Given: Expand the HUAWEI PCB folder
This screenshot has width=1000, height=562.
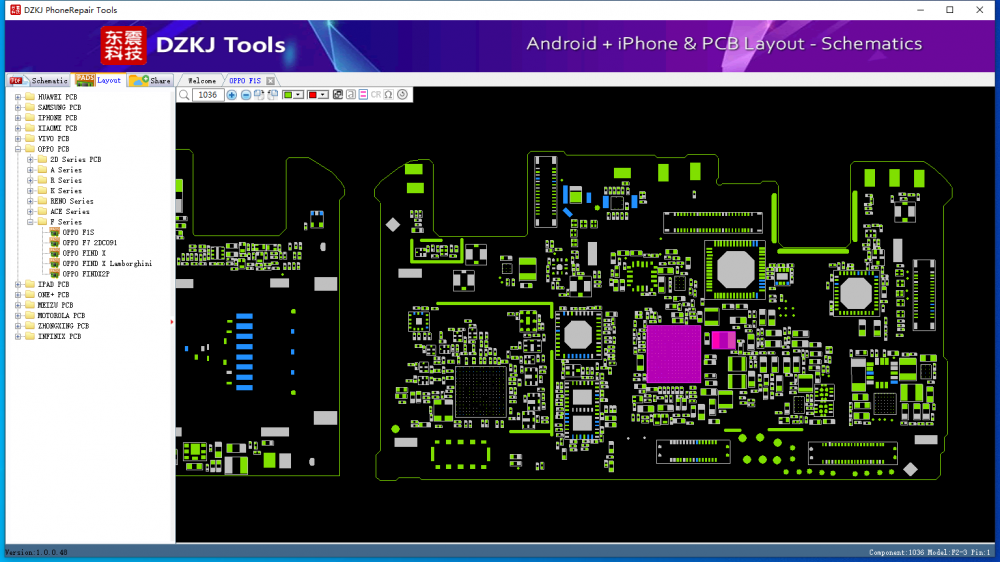Looking at the screenshot, I should pyautogui.click(x=17, y=97).
